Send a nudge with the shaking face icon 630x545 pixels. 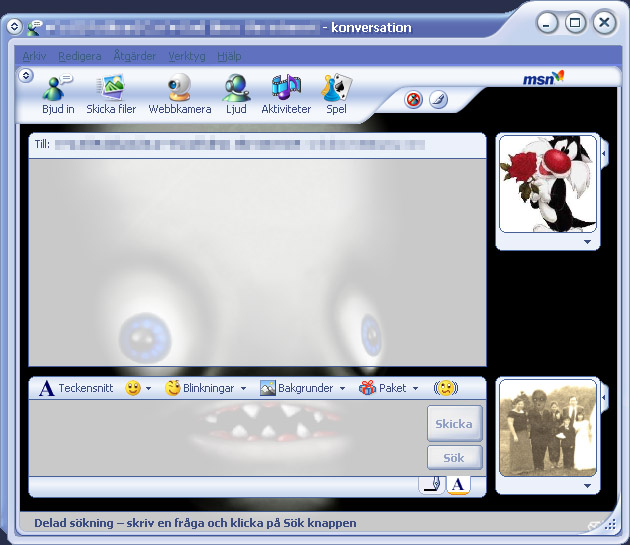pos(445,388)
